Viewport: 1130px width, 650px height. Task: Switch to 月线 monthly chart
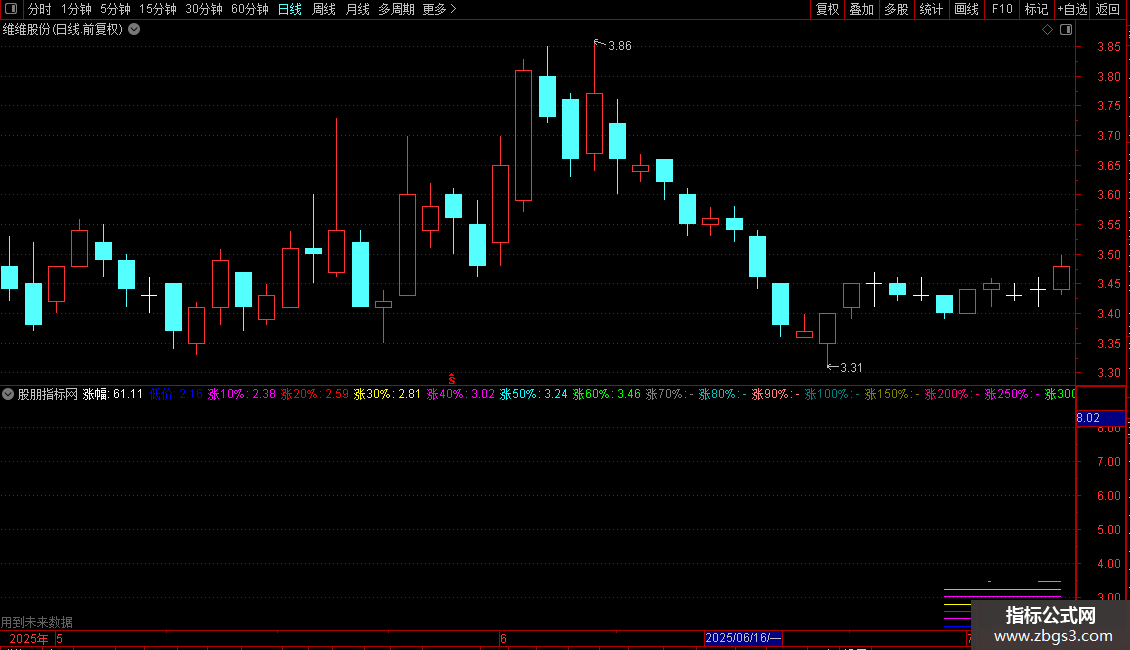(x=357, y=9)
